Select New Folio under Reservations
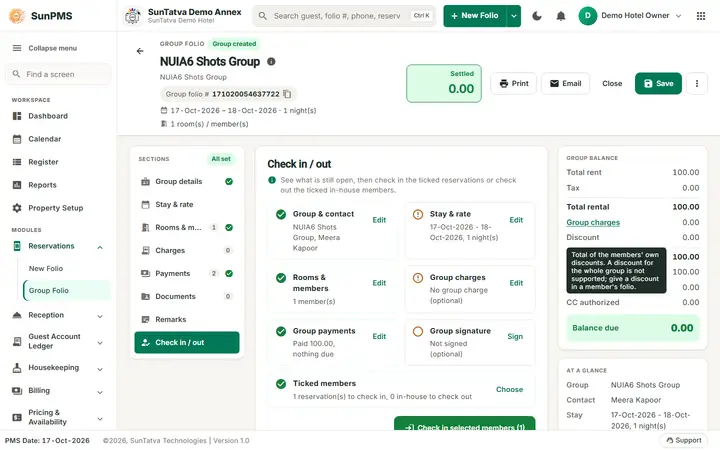This screenshot has width=720, height=450. click(46, 269)
